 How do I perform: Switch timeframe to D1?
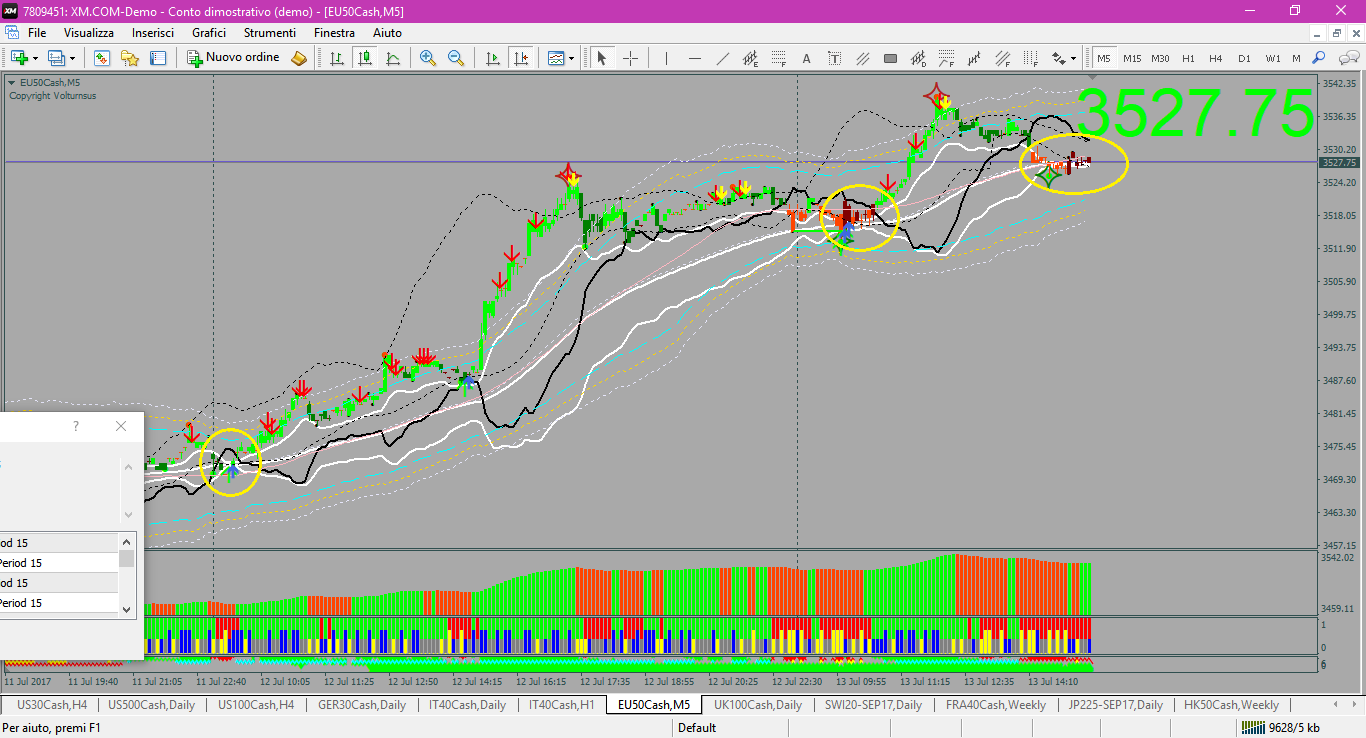(x=1244, y=58)
